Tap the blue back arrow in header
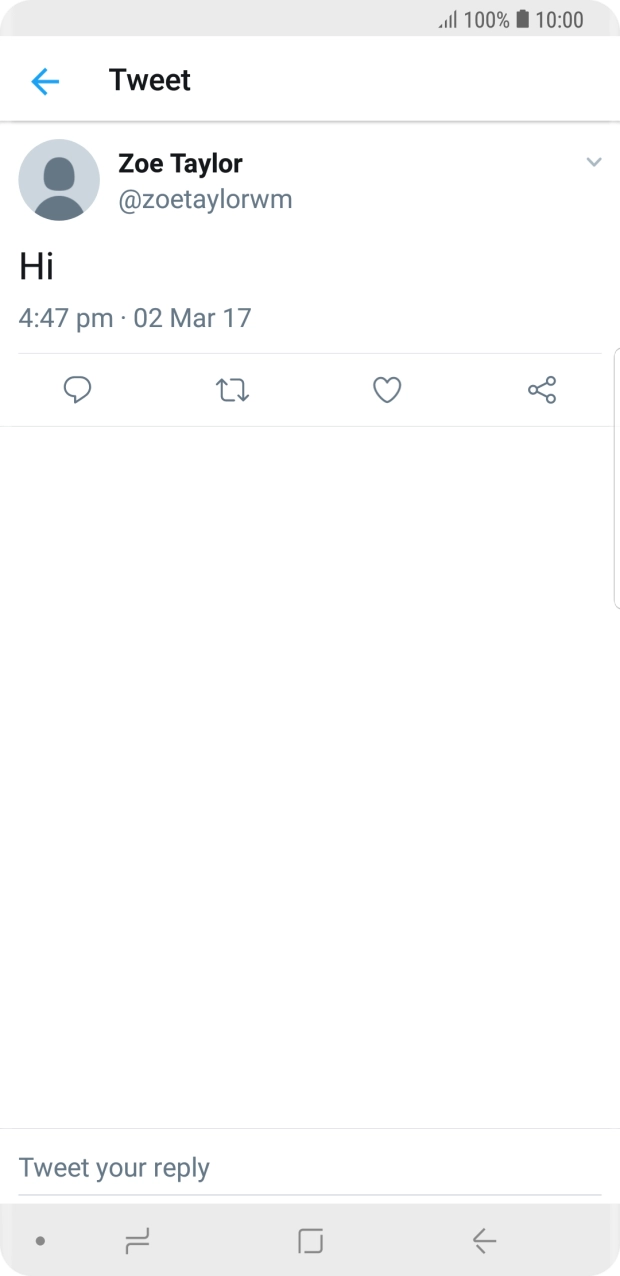Screen dimensions: 620x1276 (x=45, y=81)
